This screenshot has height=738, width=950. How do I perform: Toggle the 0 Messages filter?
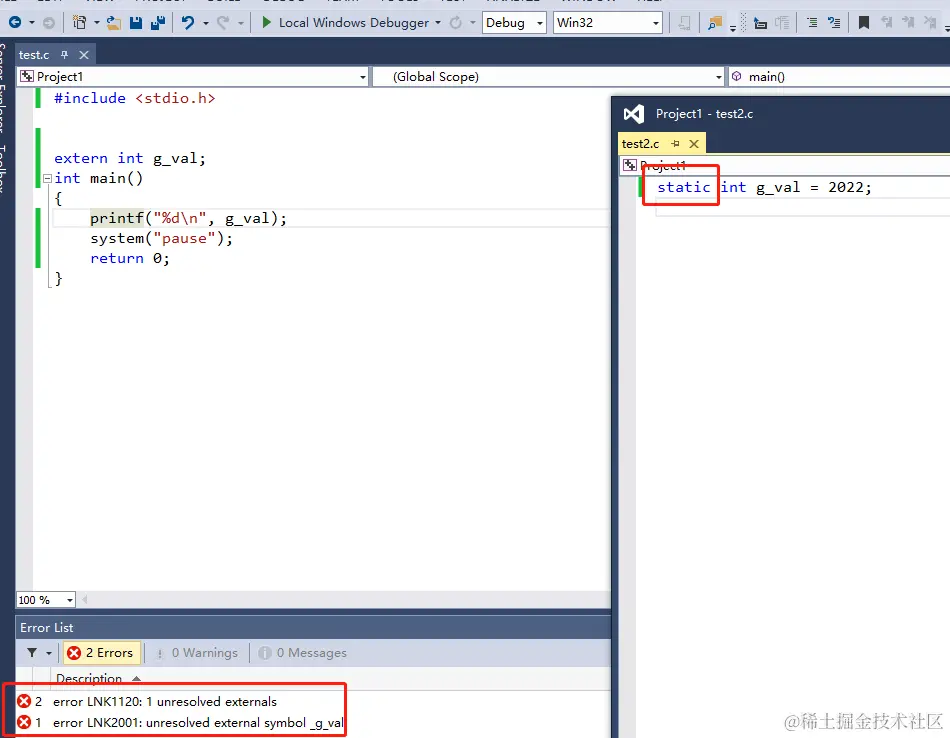(x=303, y=653)
